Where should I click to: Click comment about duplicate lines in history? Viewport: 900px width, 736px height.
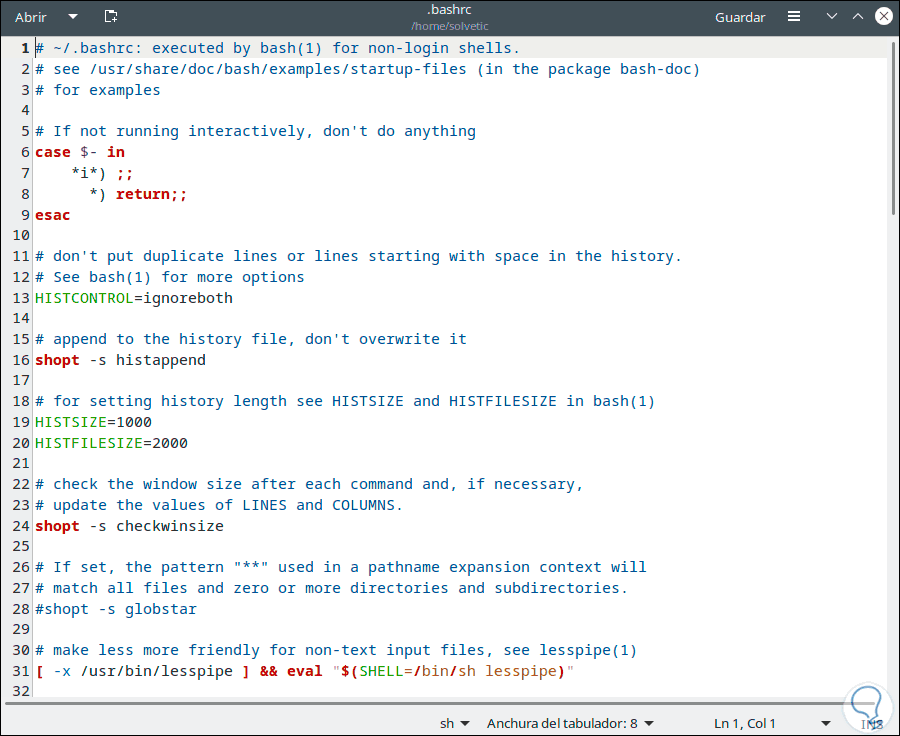[x=358, y=257]
